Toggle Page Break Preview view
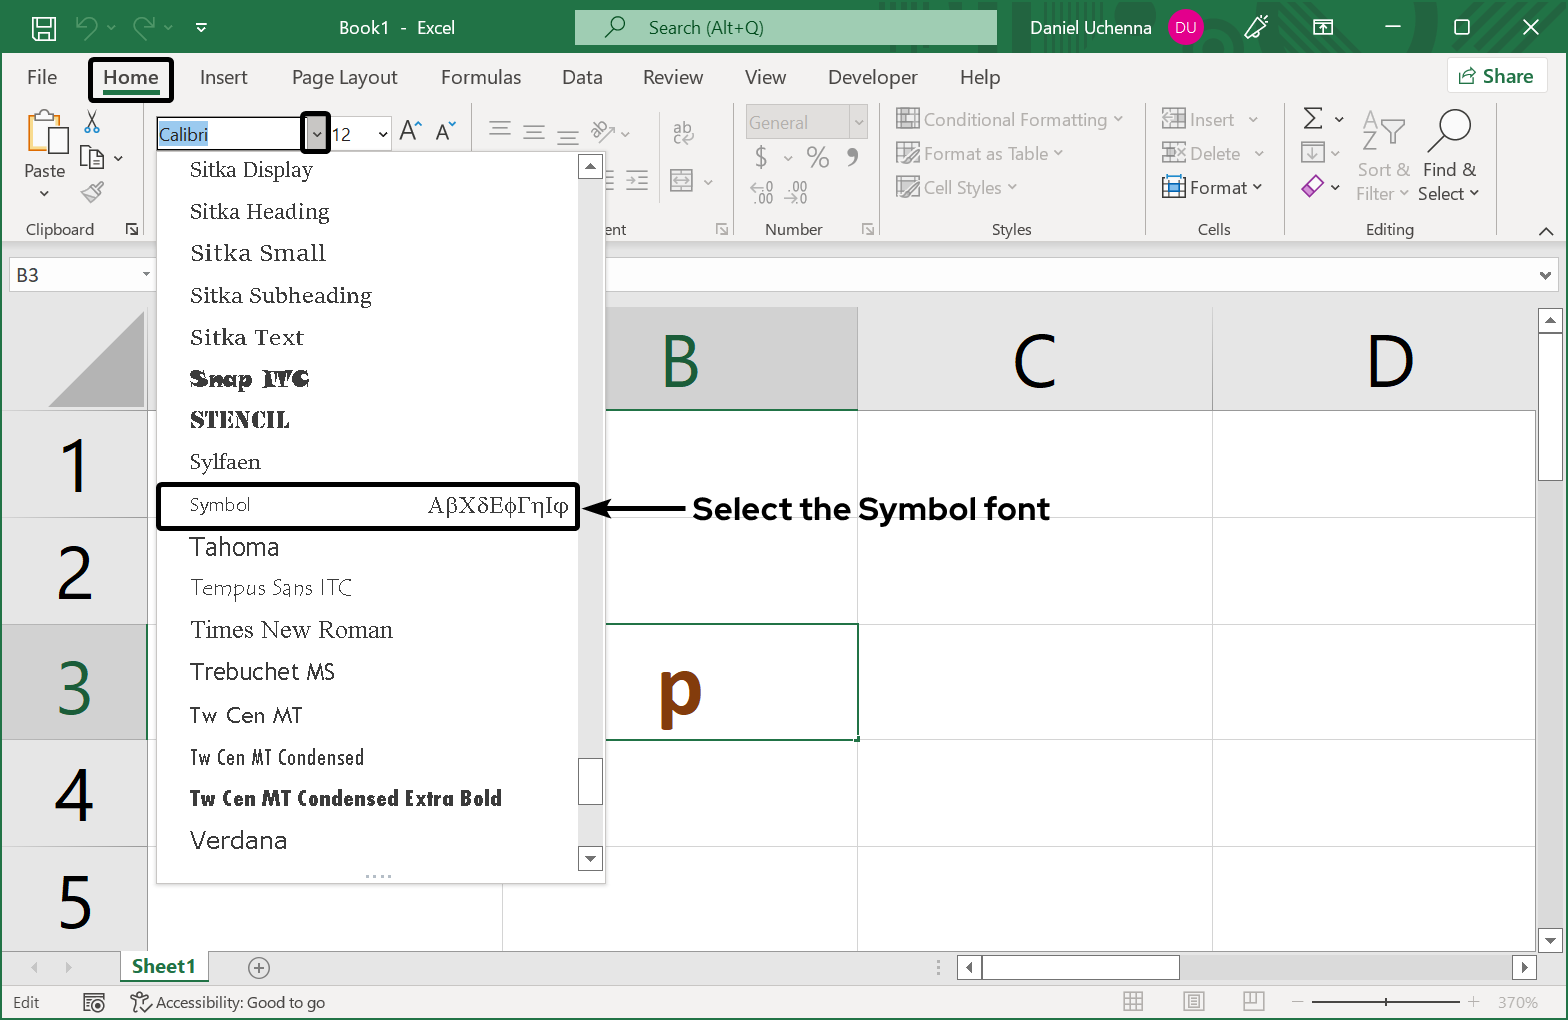1568x1020 pixels. click(x=1253, y=1002)
